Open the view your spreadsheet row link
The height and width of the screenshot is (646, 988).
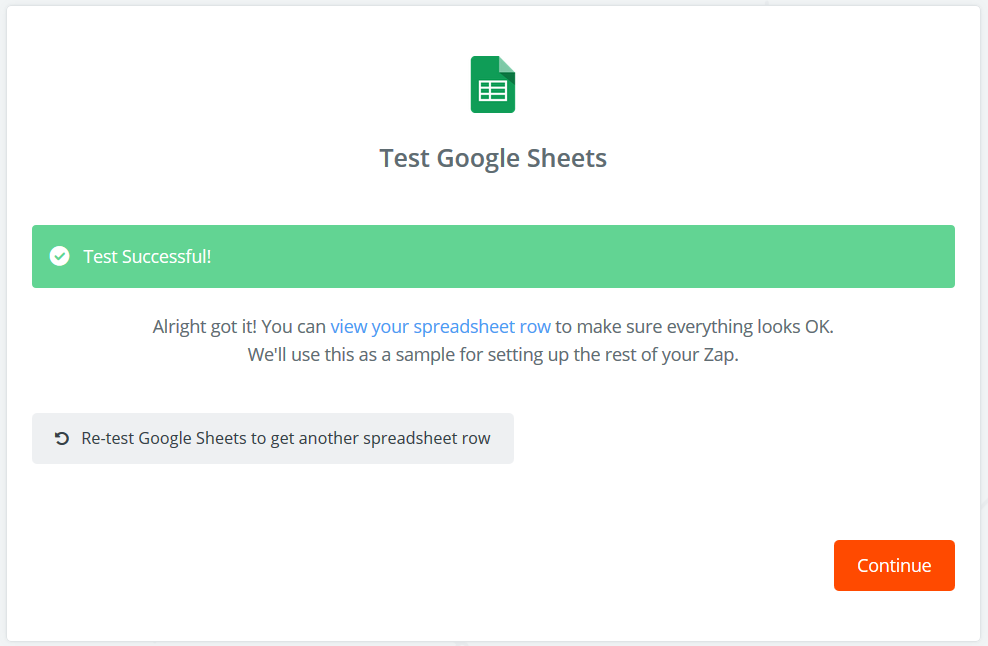[x=440, y=326]
